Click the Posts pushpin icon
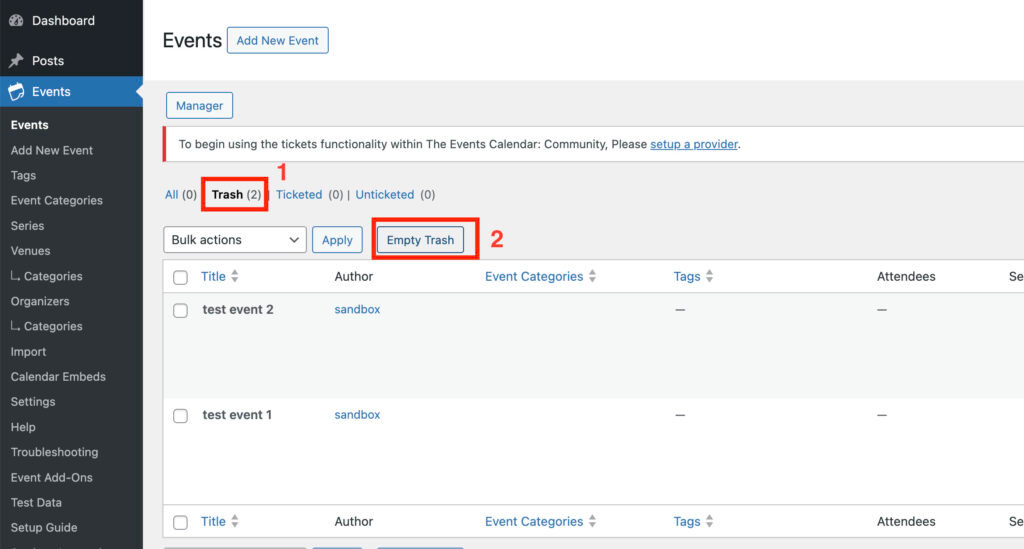Viewport: 1024px width, 549px height. tap(16, 61)
